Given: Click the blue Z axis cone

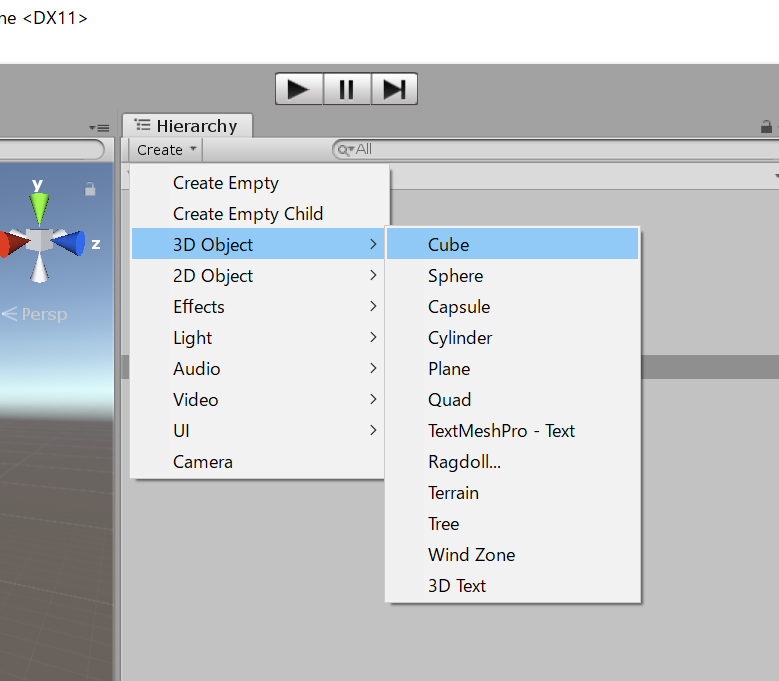Looking at the screenshot, I should pyautogui.click(x=71, y=243).
